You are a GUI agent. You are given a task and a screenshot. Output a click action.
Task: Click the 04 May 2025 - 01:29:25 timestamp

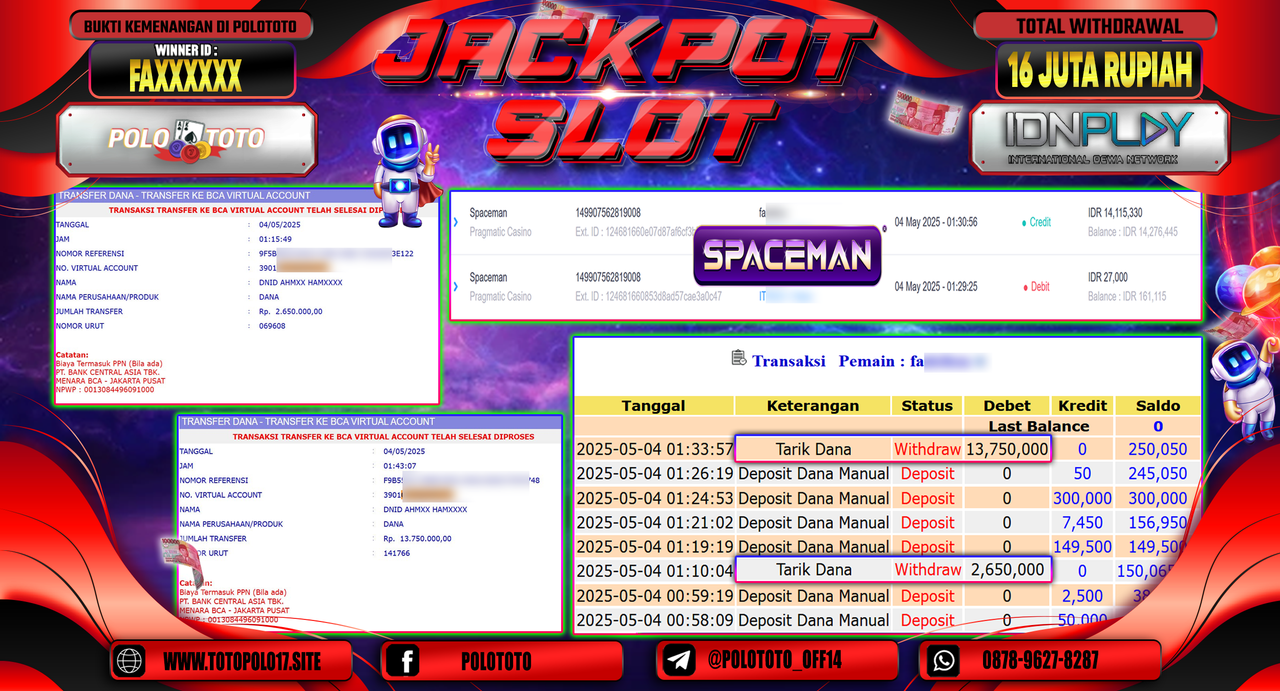[x=936, y=287]
